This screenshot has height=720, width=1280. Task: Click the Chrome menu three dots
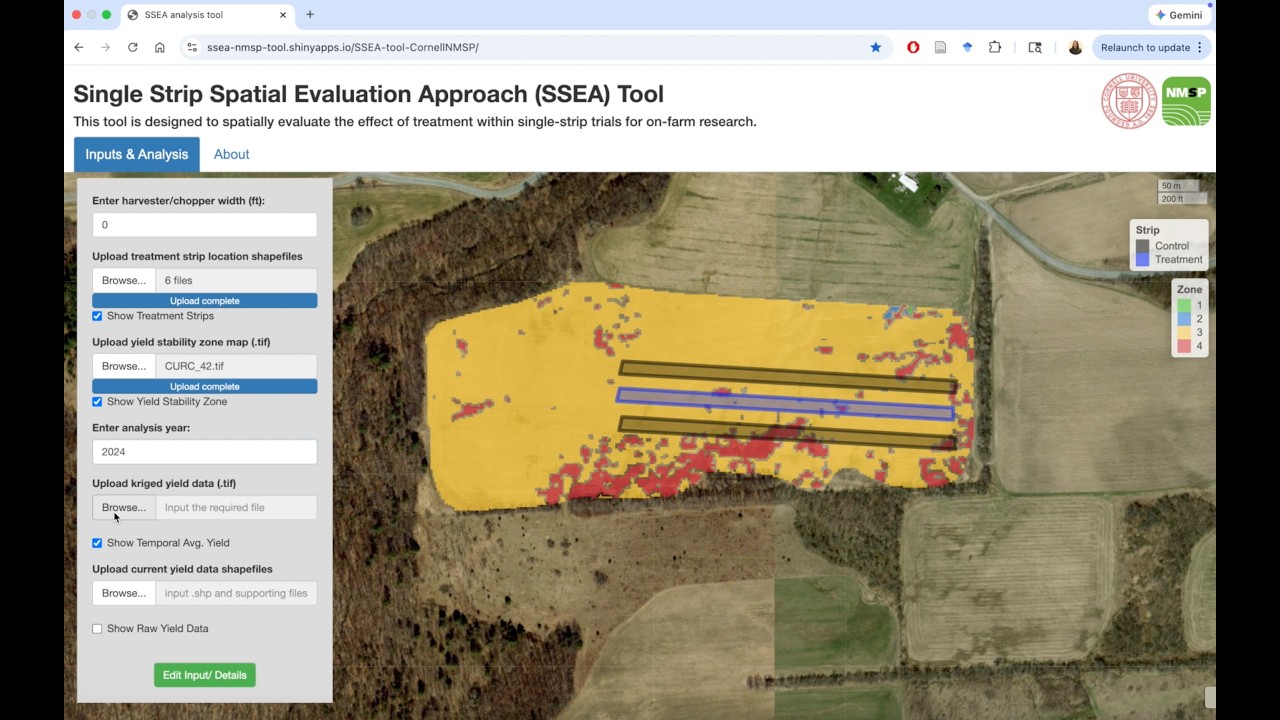pyautogui.click(x=1200, y=47)
